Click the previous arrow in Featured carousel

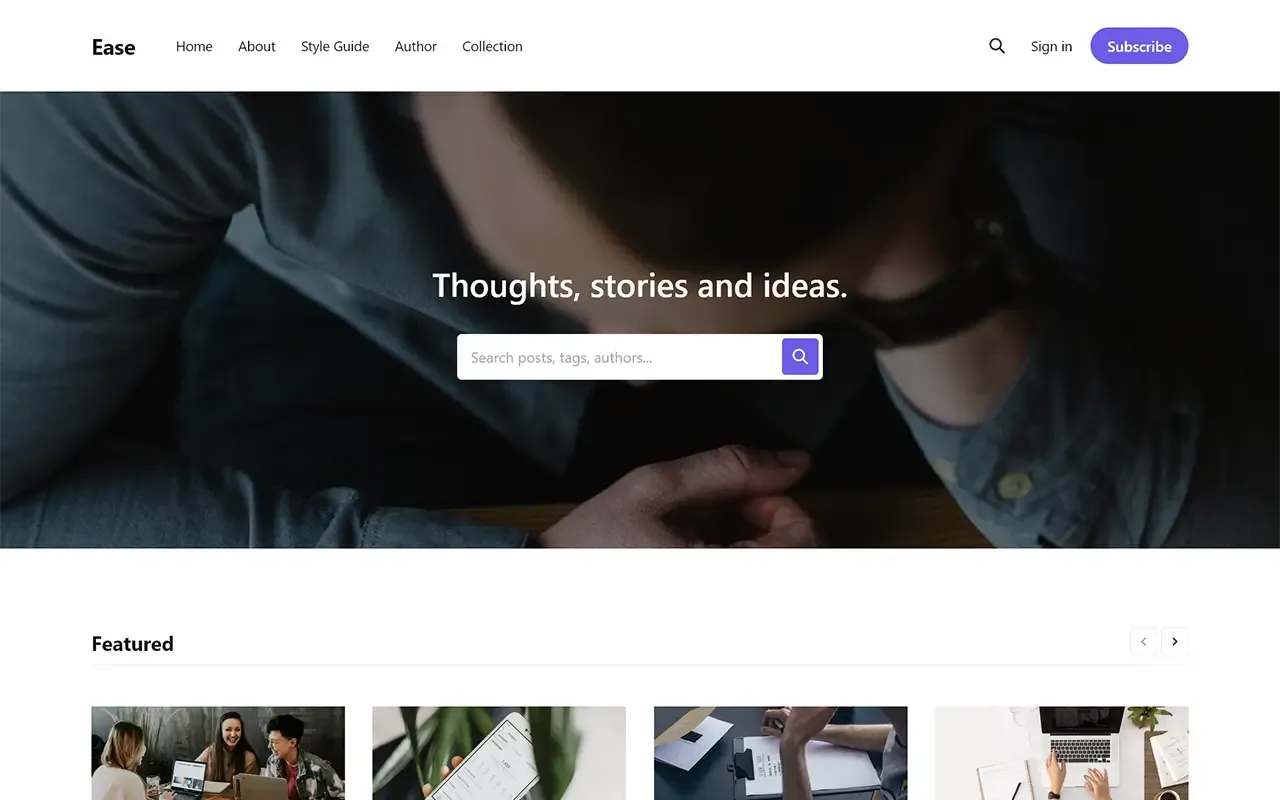[1143, 641]
